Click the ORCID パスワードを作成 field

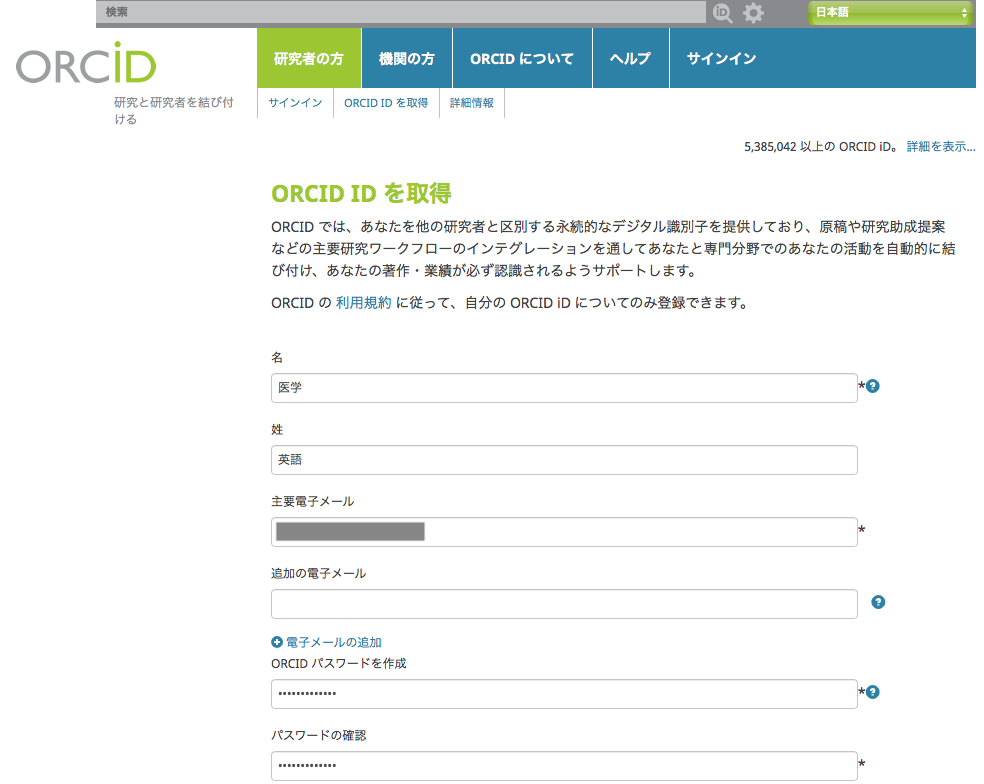(564, 694)
